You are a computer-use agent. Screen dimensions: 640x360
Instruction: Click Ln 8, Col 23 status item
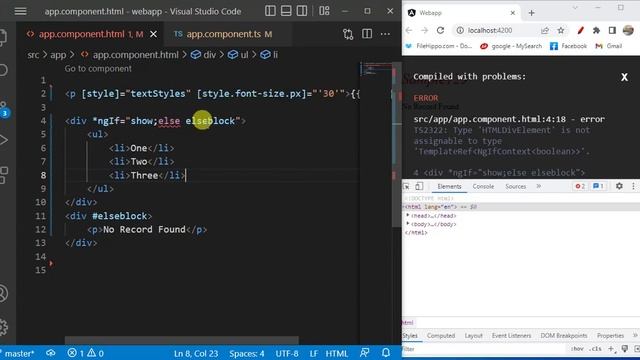[196, 353]
